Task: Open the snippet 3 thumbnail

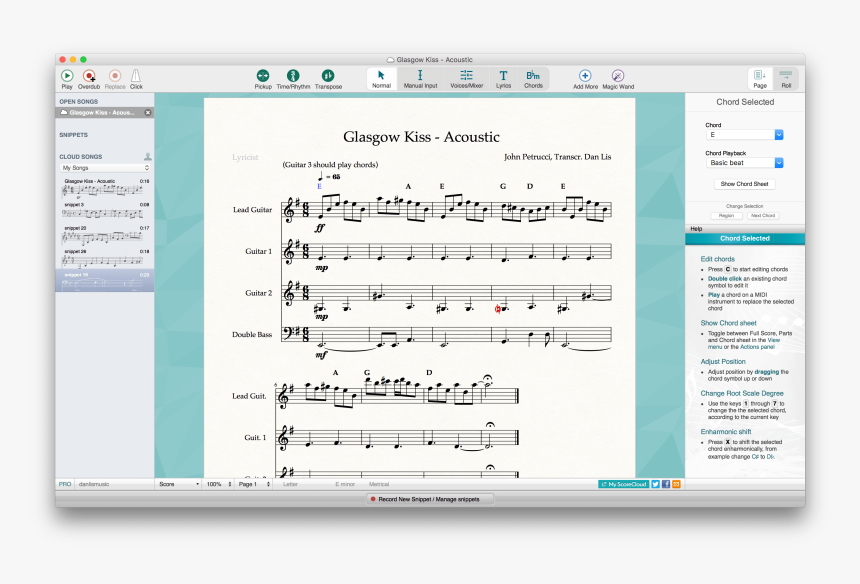Action: [x=104, y=211]
